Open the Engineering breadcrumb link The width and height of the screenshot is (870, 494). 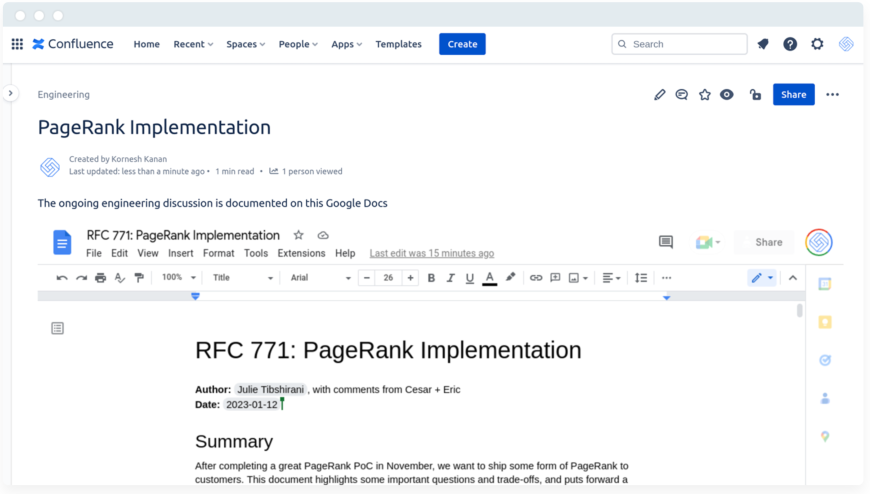[x=64, y=95]
